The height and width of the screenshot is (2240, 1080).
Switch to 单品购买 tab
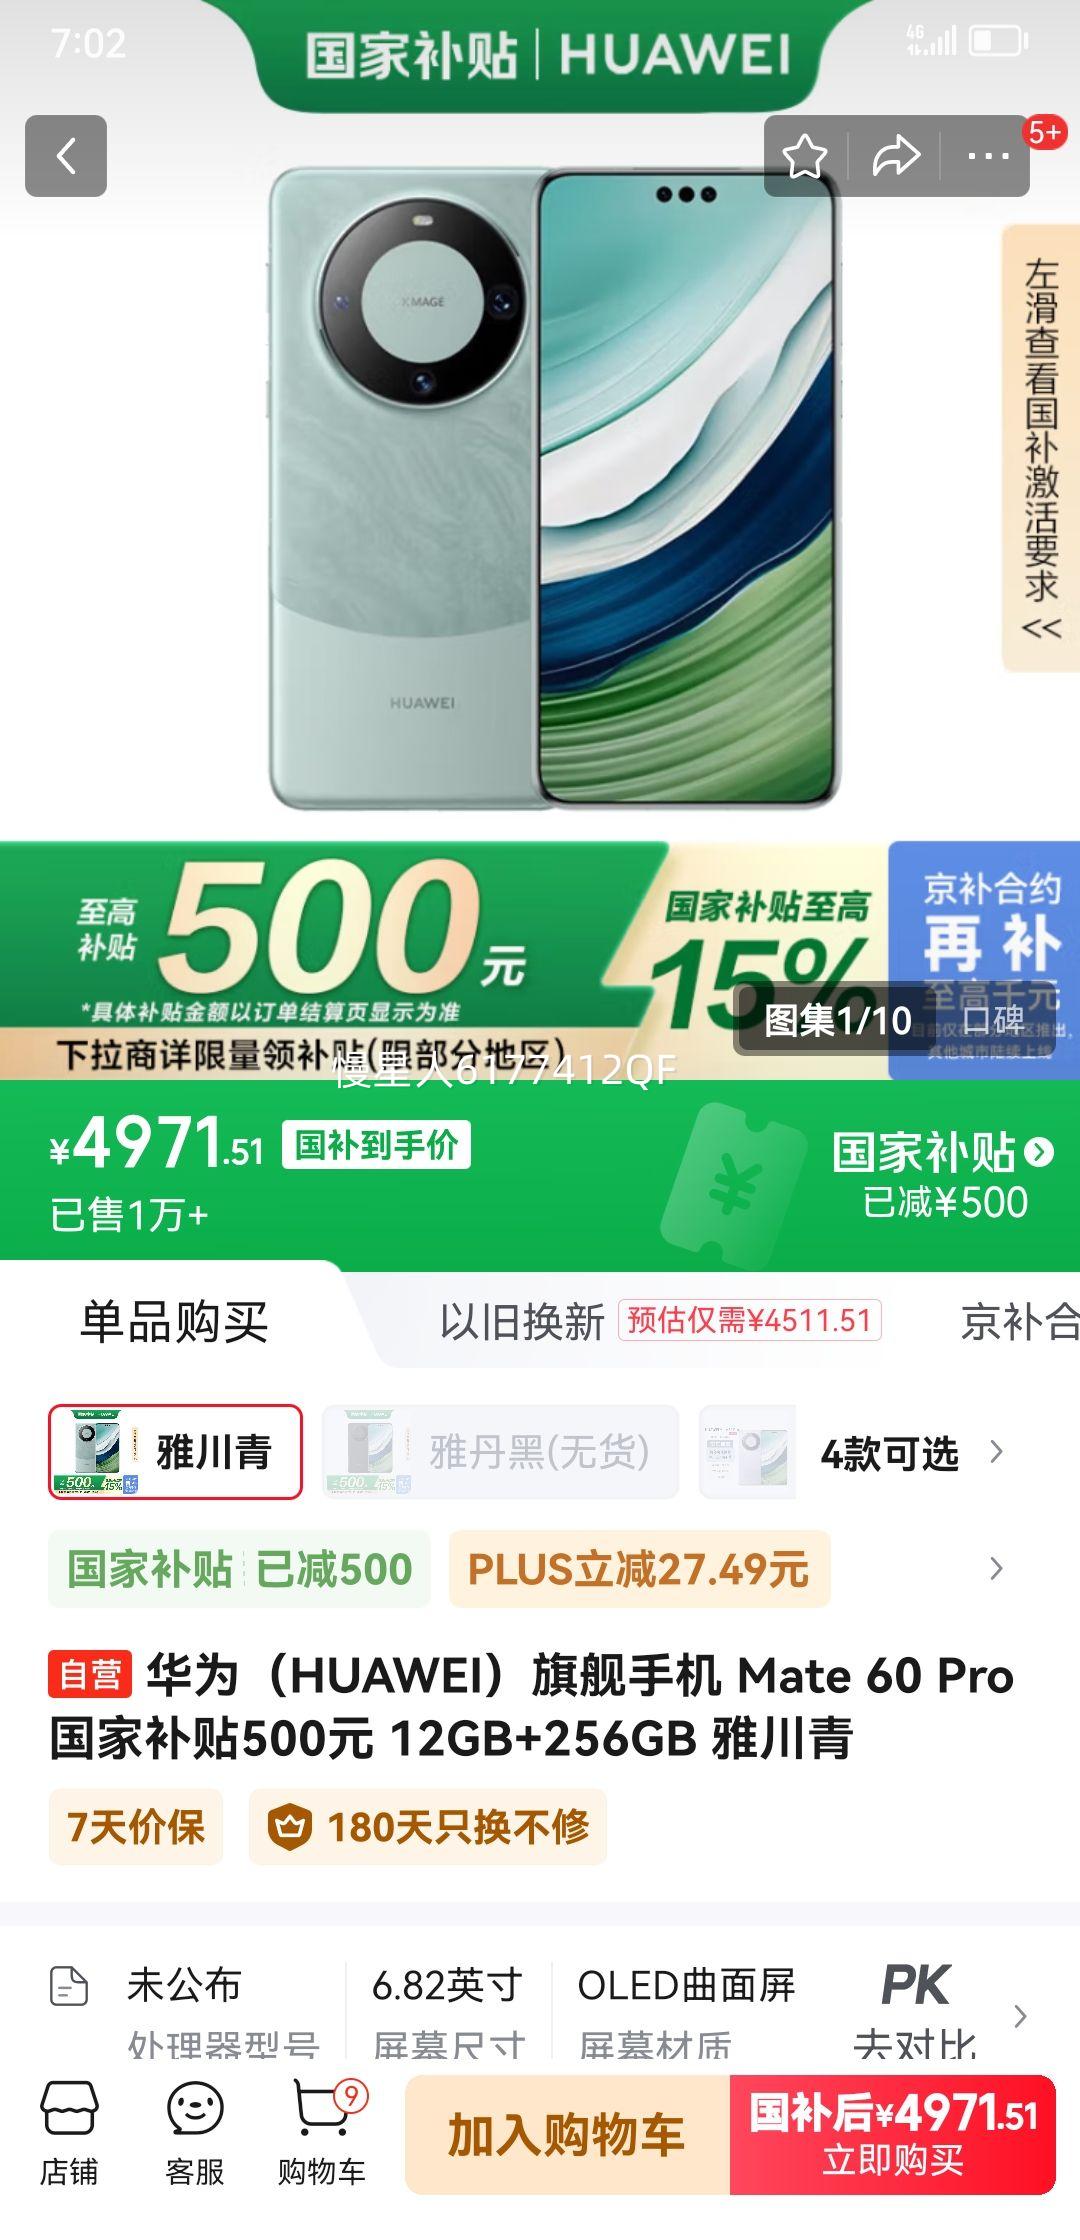point(174,1321)
